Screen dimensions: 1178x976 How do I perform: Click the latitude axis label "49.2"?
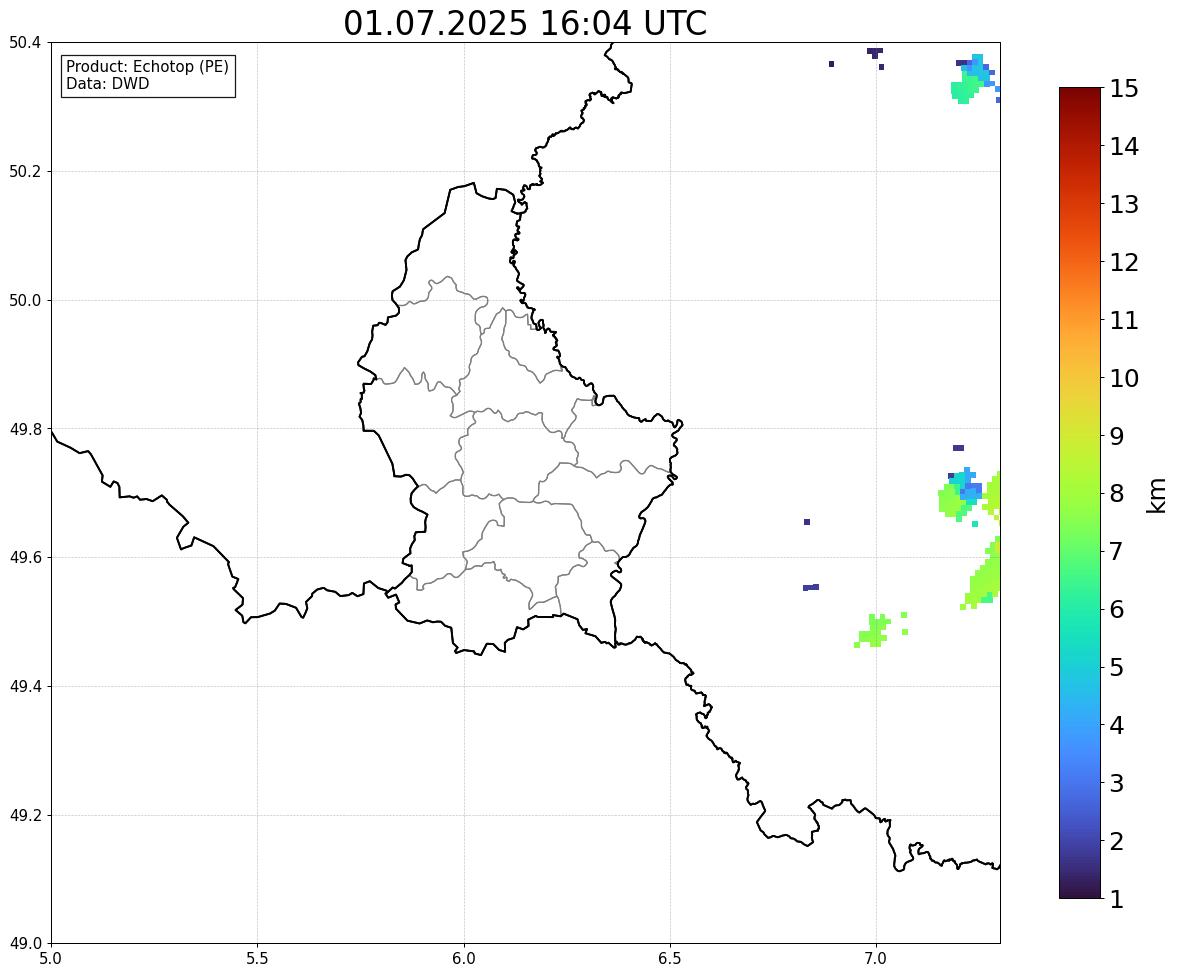24,815
